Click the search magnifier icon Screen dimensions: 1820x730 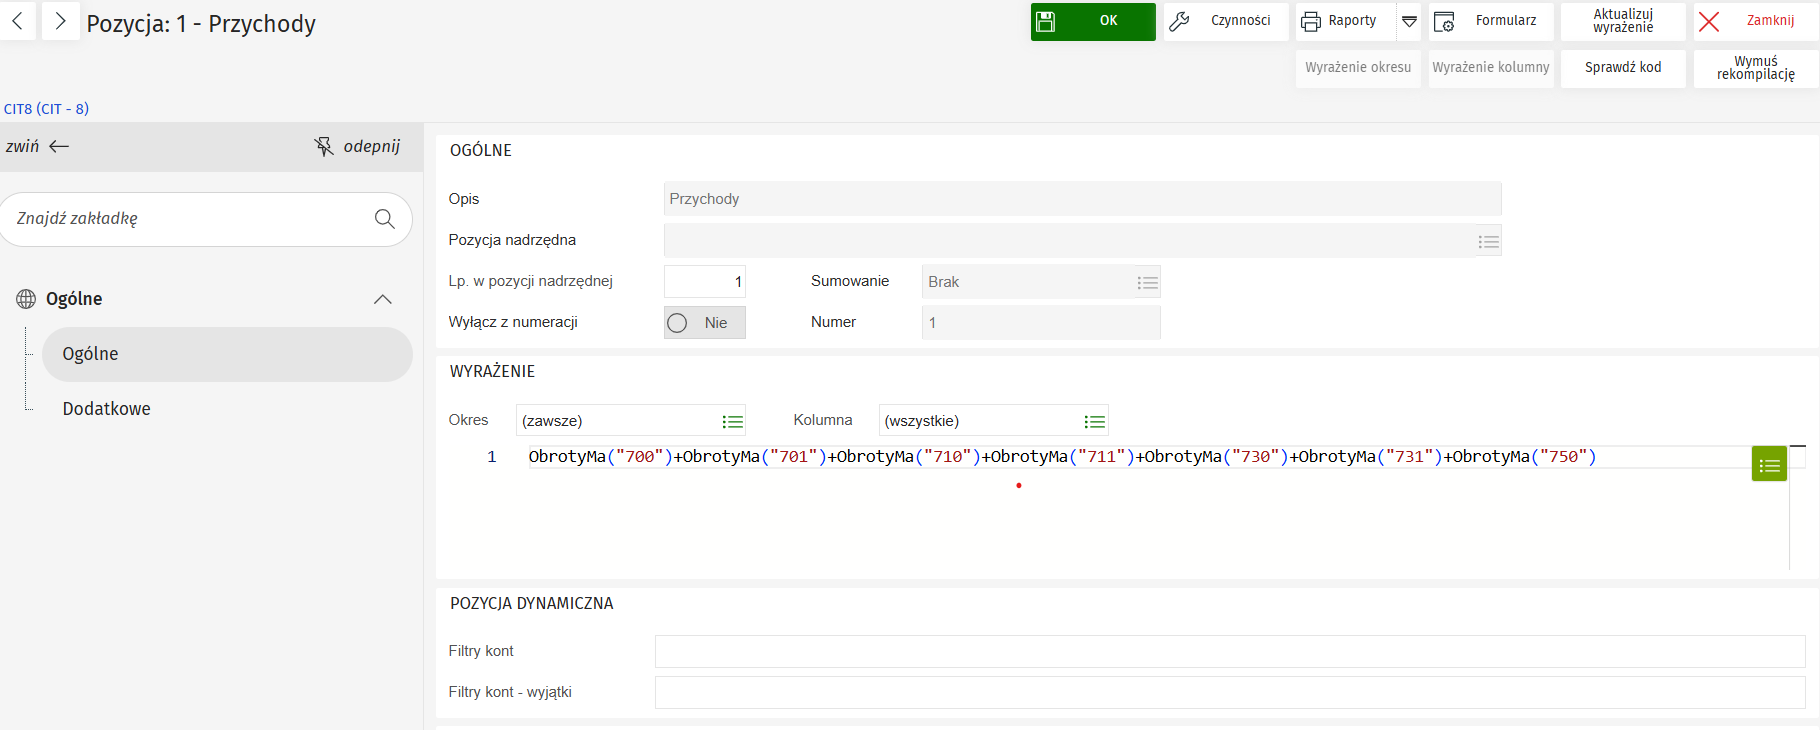[x=384, y=219]
